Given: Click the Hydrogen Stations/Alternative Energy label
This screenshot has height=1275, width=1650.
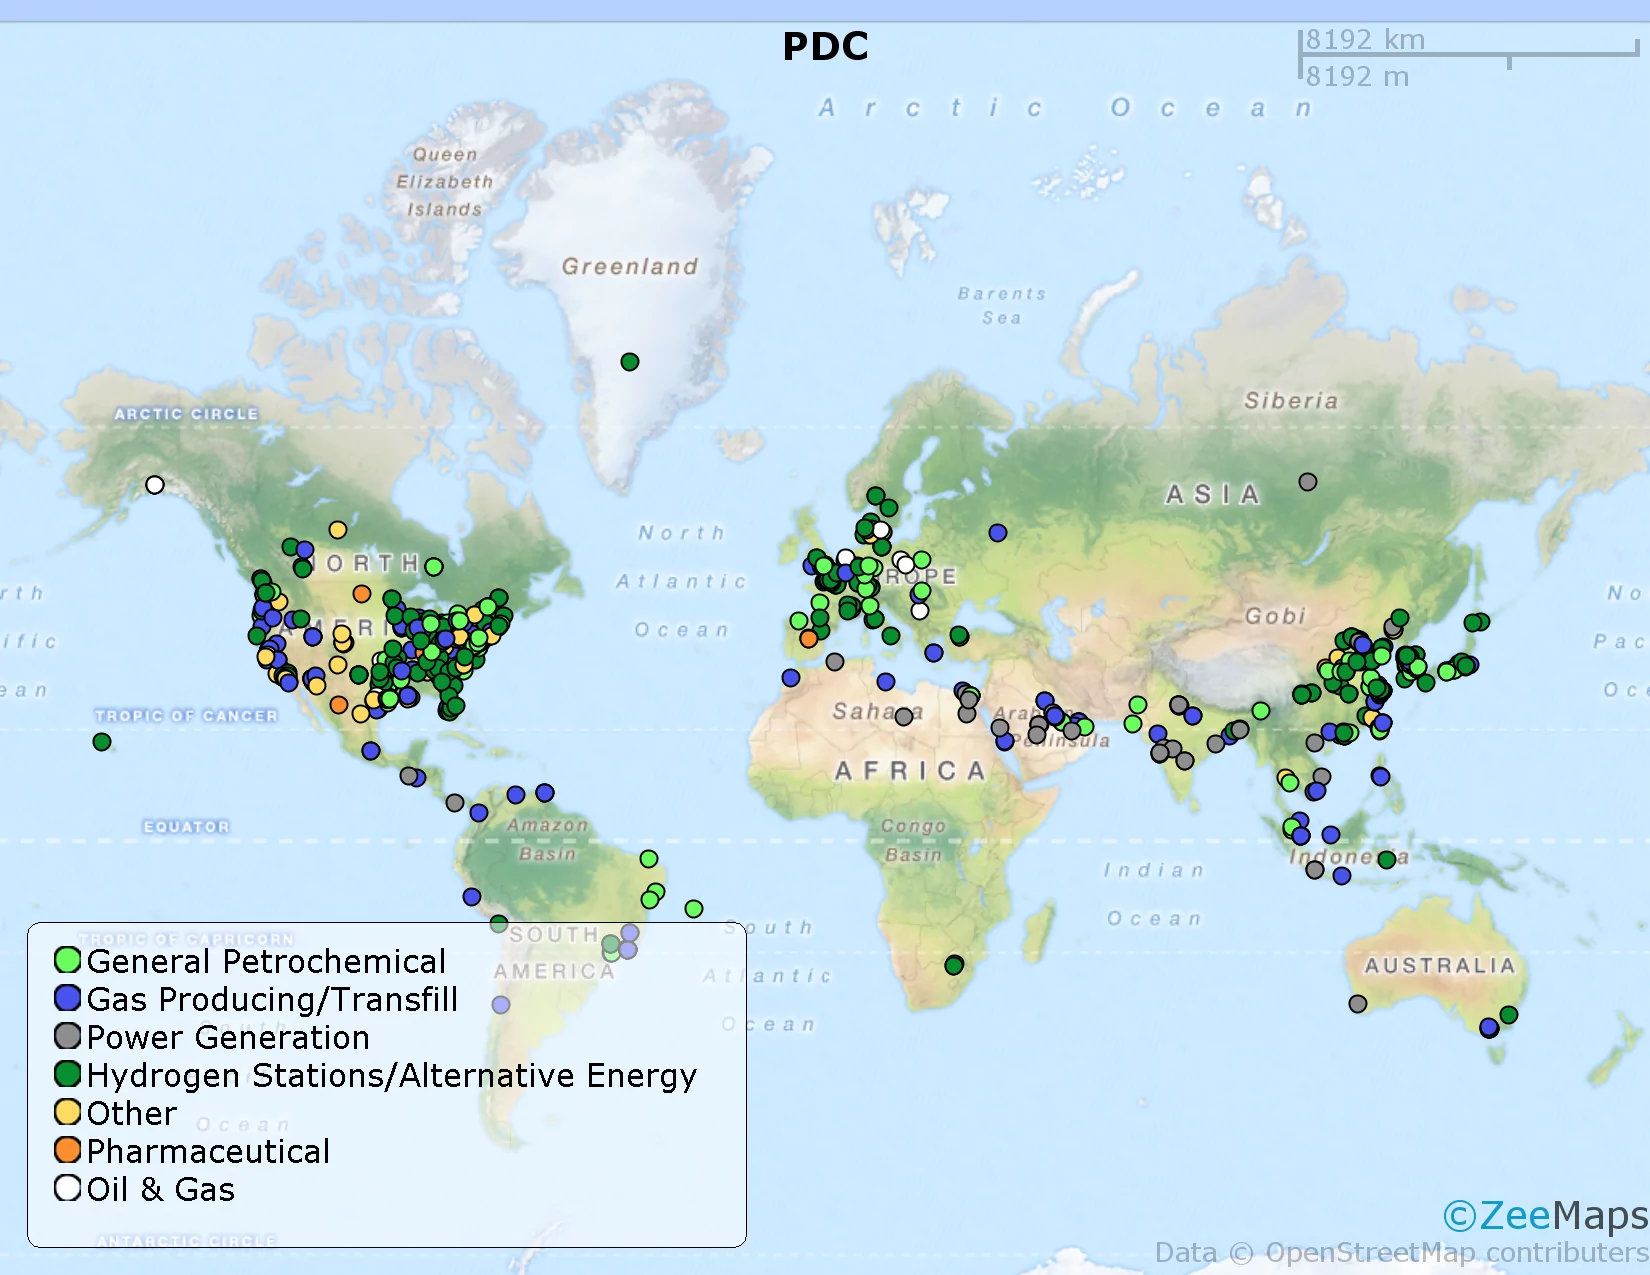Looking at the screenshot, I should [x=392, y=1076].
